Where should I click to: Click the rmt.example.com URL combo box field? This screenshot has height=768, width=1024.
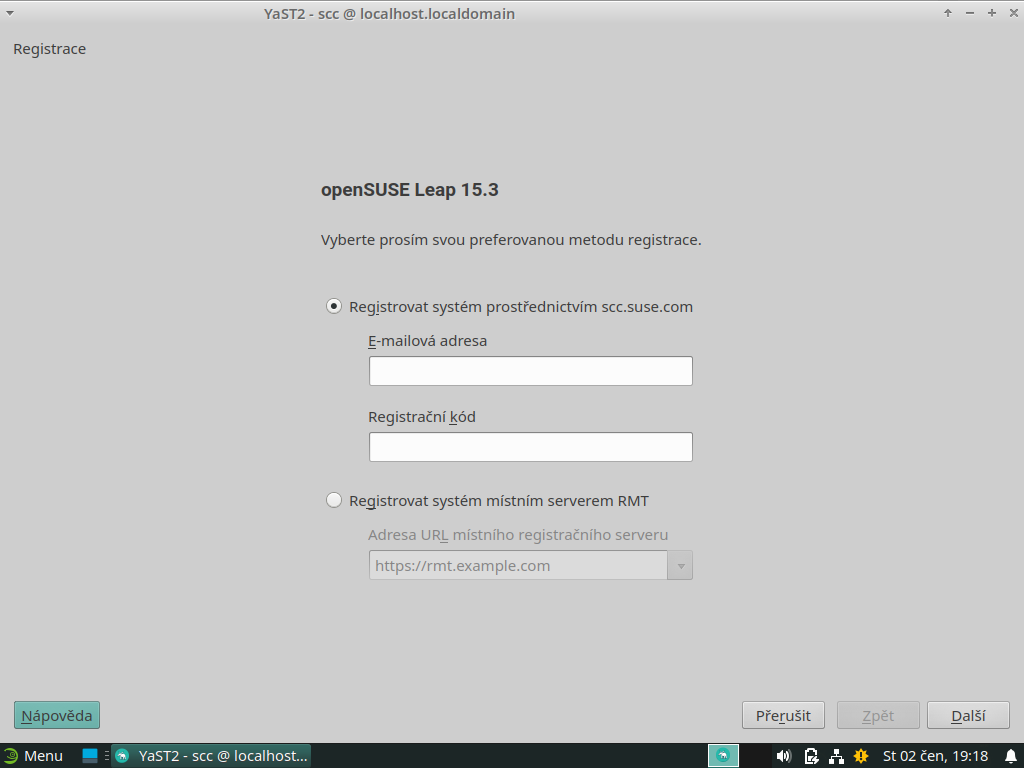[518, 566]
